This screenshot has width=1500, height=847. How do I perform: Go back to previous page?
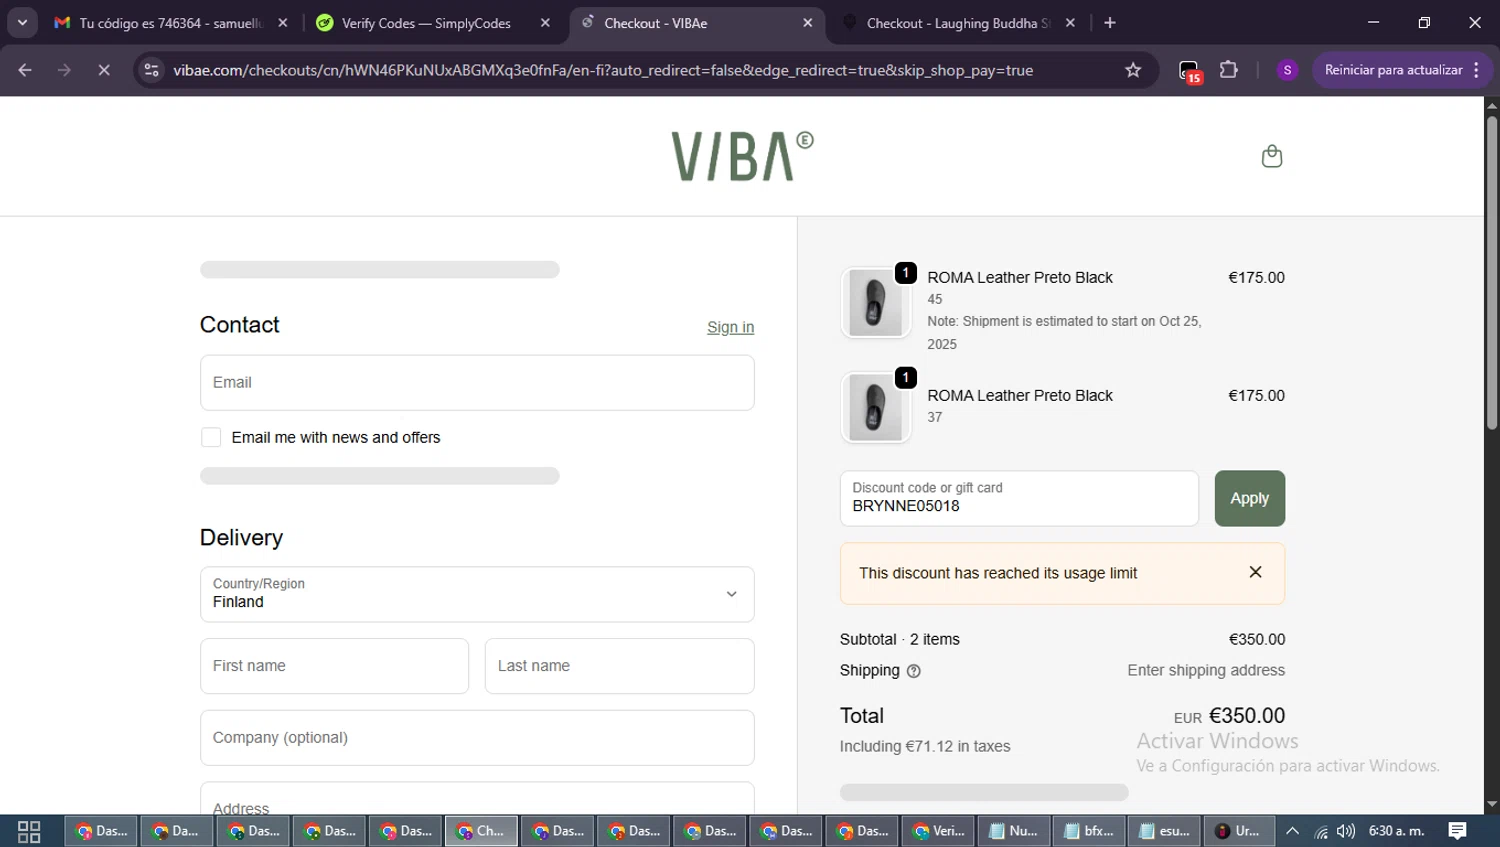point(25,70)
